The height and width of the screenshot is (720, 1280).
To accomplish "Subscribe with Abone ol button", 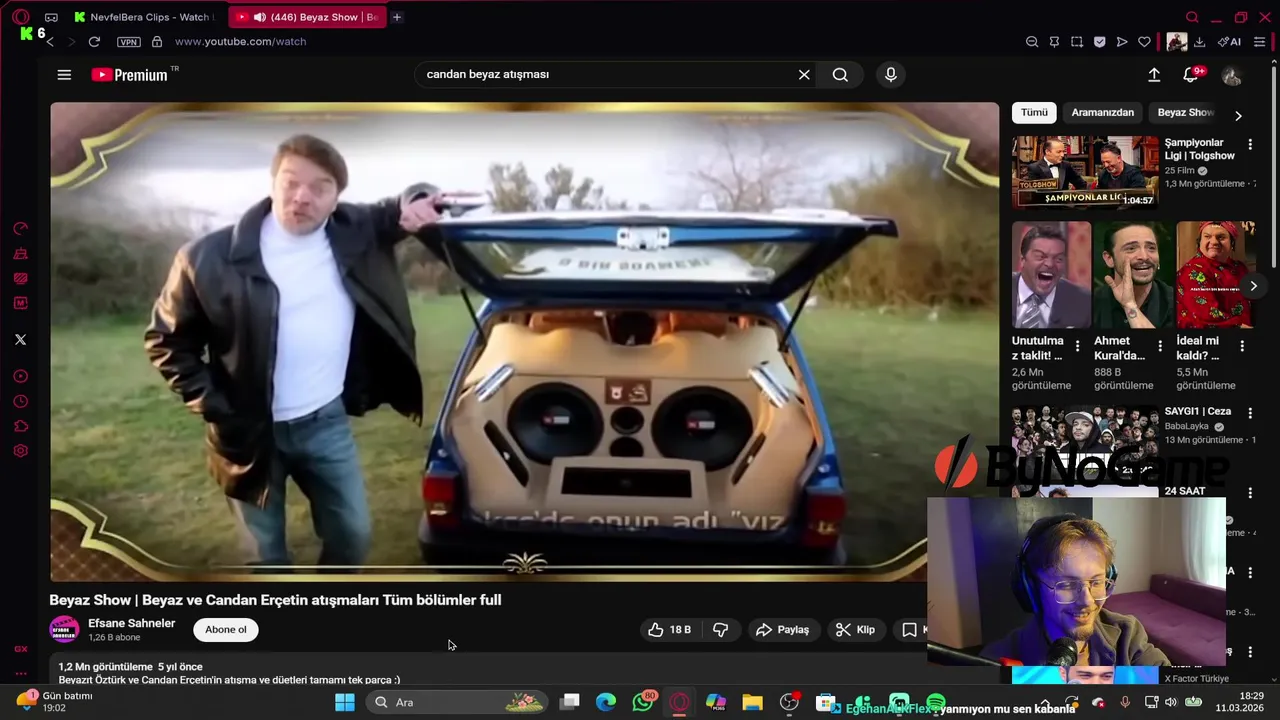I will tap(226, 630).
